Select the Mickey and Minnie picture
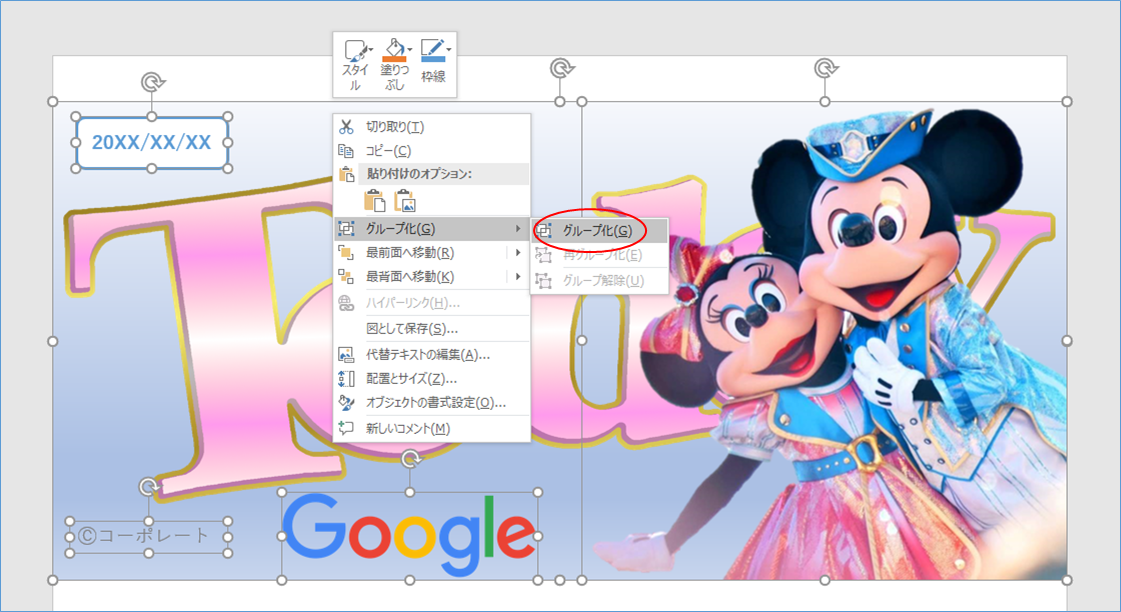 point(824,341)
